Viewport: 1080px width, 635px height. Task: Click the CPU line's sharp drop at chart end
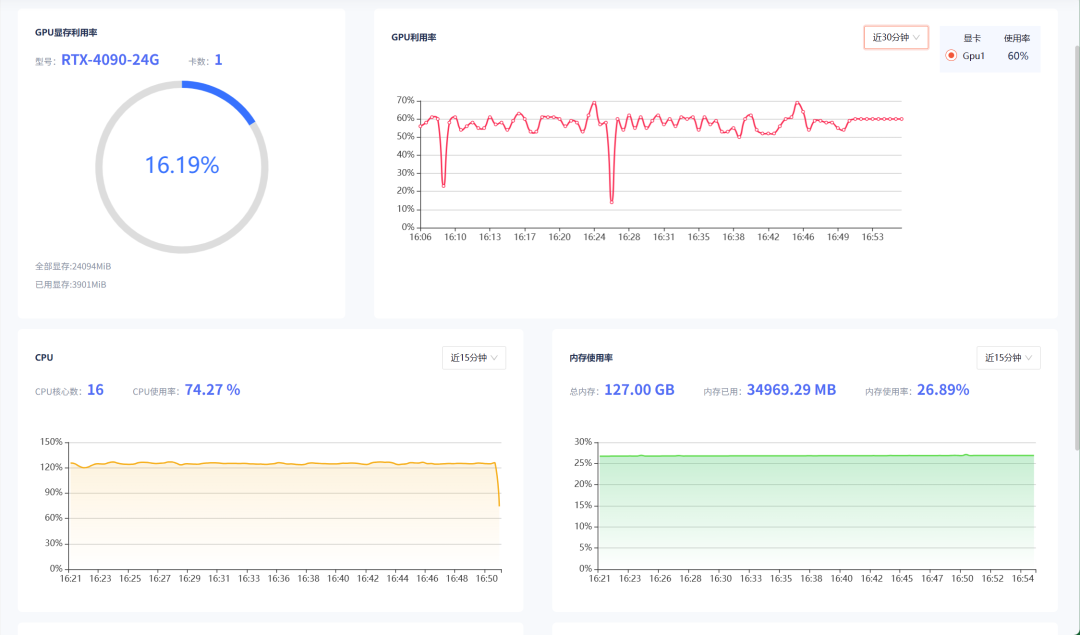point(498,490)
